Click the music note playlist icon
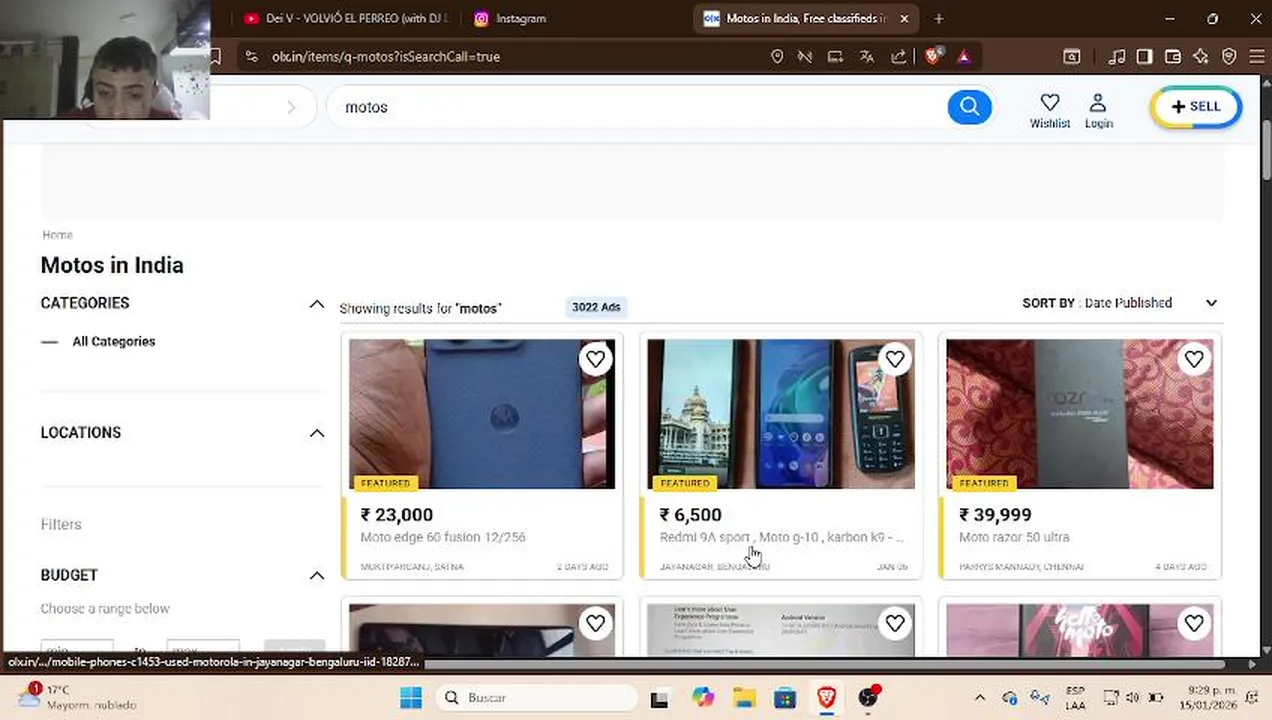Screen dimensions: 1272x720 [x=1117, y=57]
